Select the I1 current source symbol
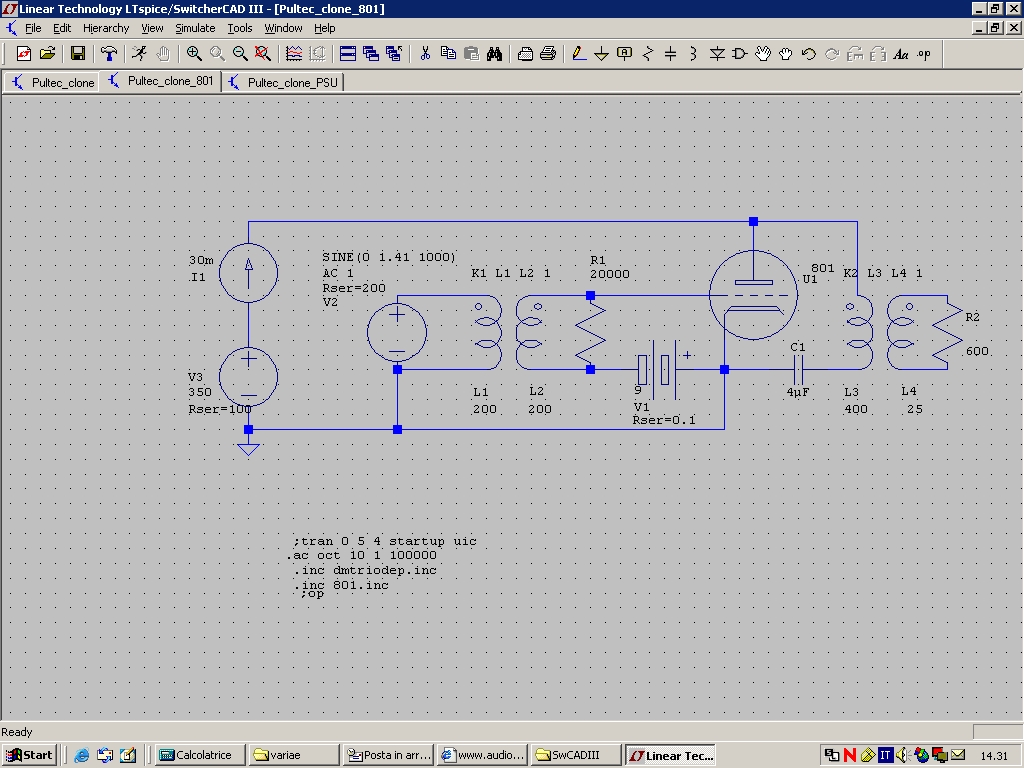The image size is (1024, 768). [248, 272]
